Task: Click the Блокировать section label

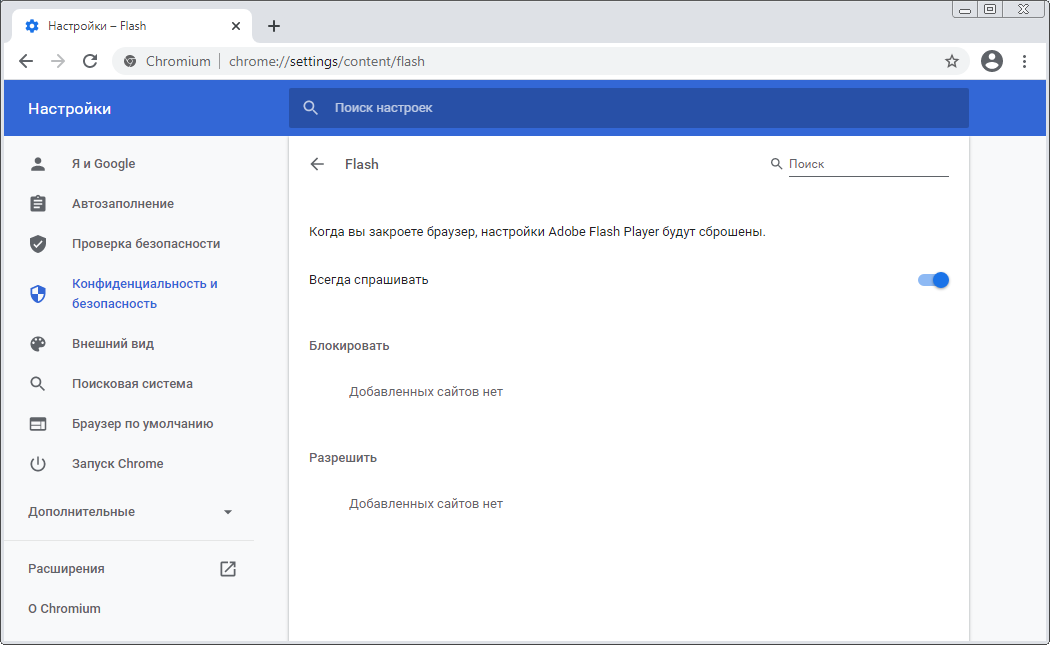Action: click(349, 346)
